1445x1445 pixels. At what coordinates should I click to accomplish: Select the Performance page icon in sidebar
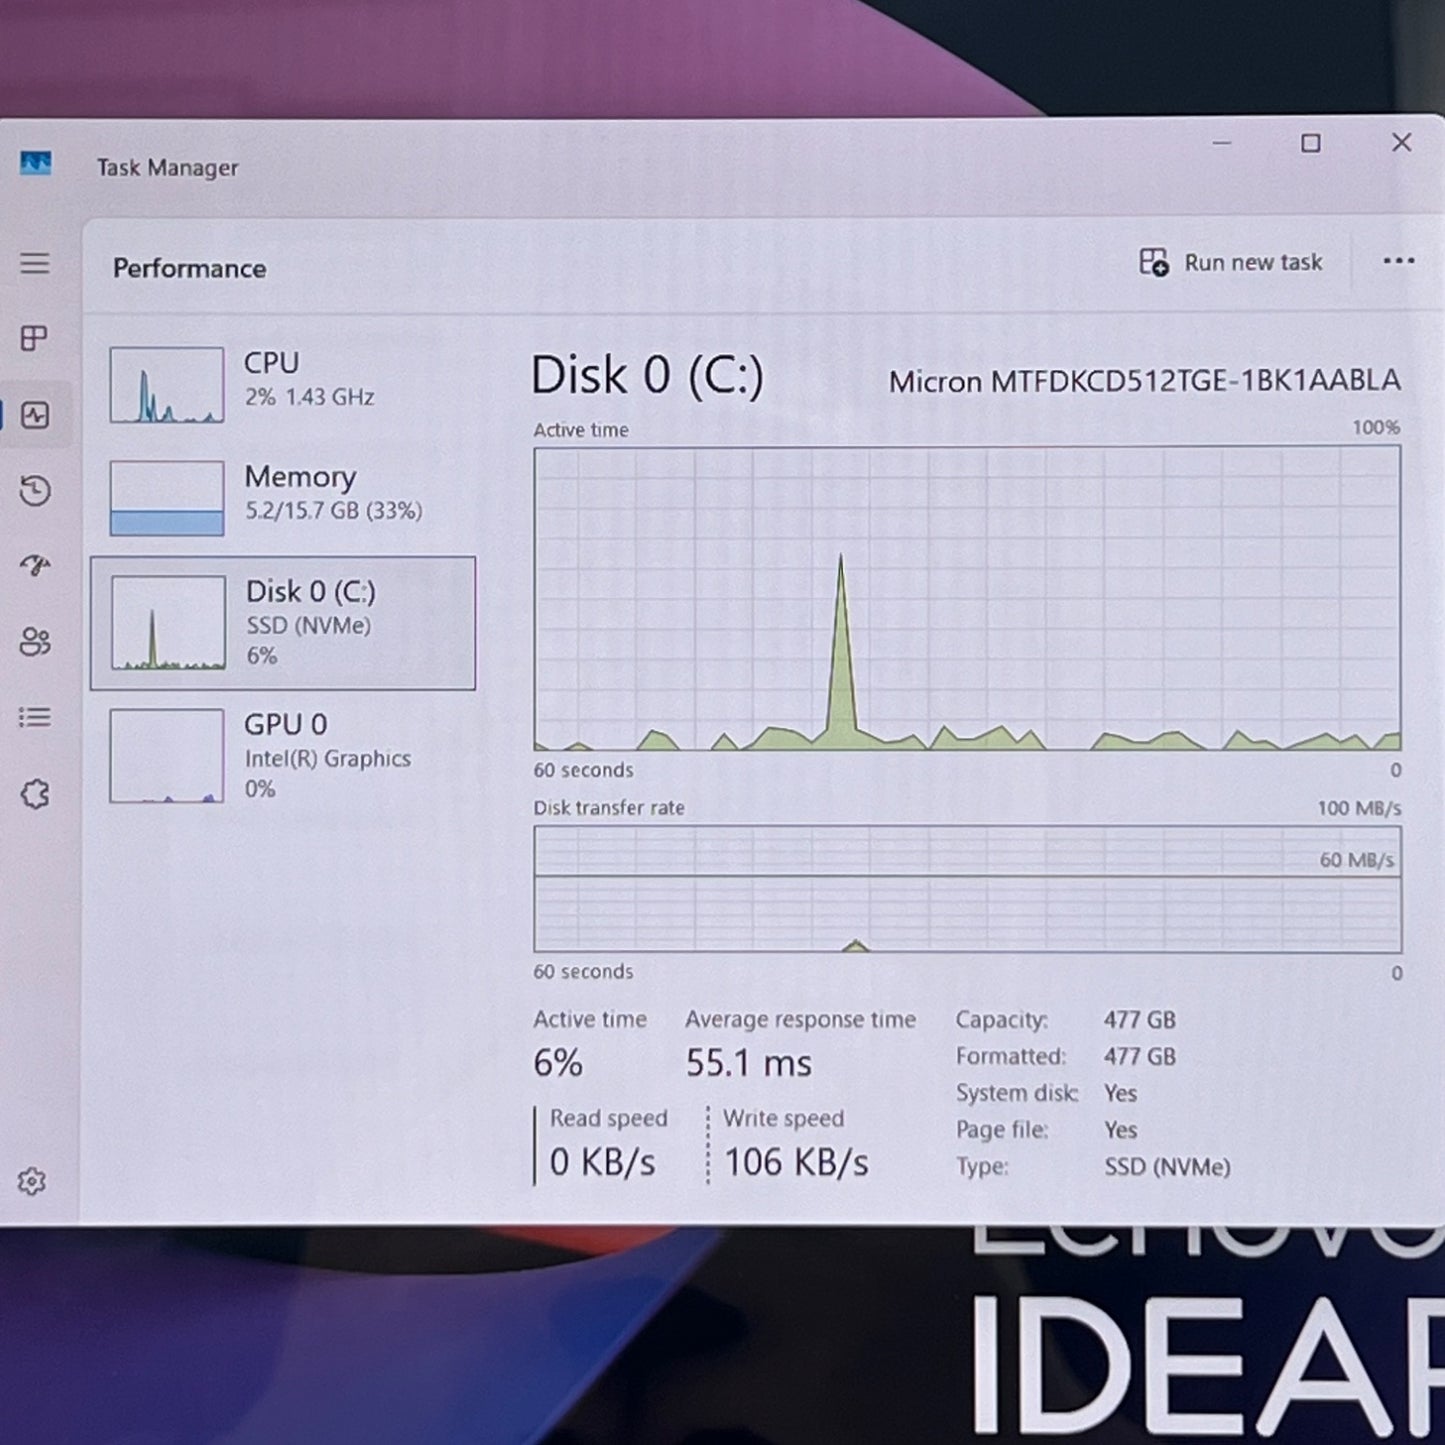pyautogui.click(x=35, y=415)
